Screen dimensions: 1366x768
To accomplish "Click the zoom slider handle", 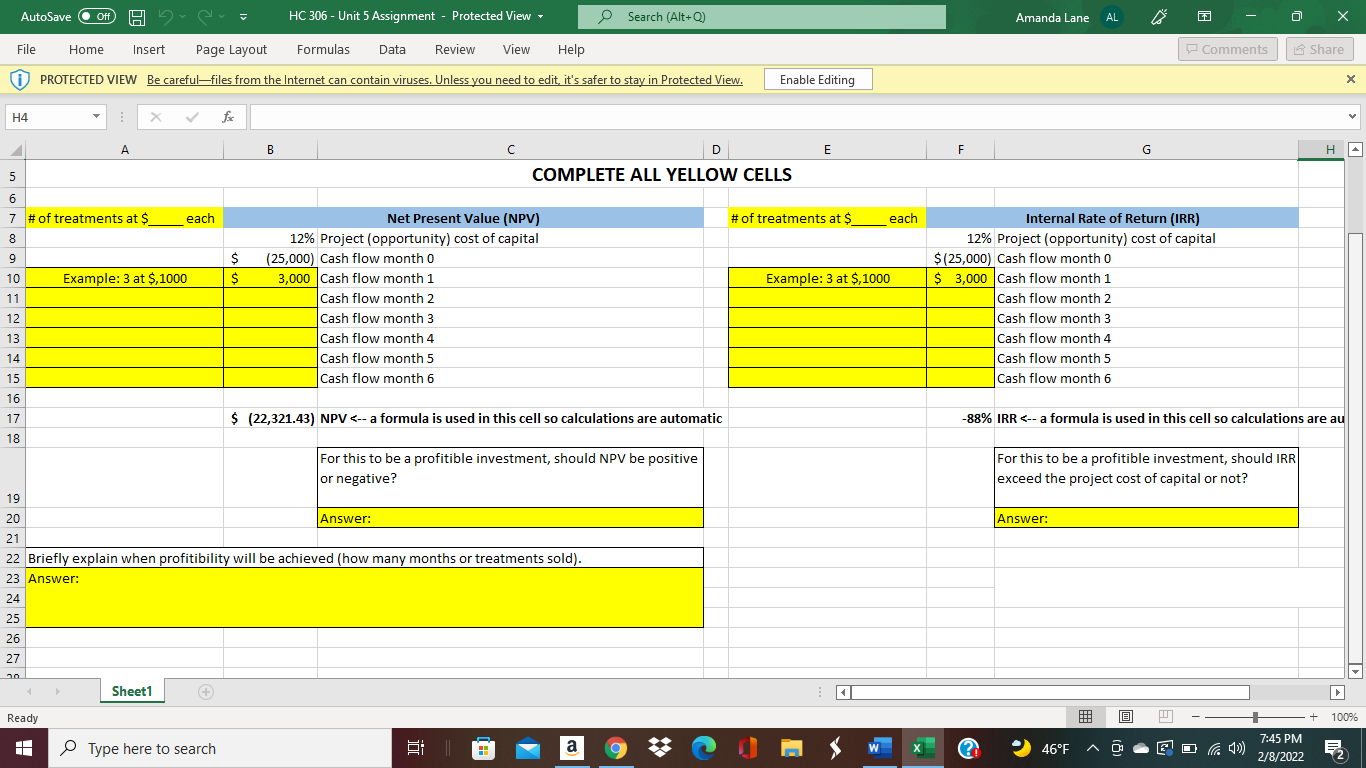I will click(1256, 718).
